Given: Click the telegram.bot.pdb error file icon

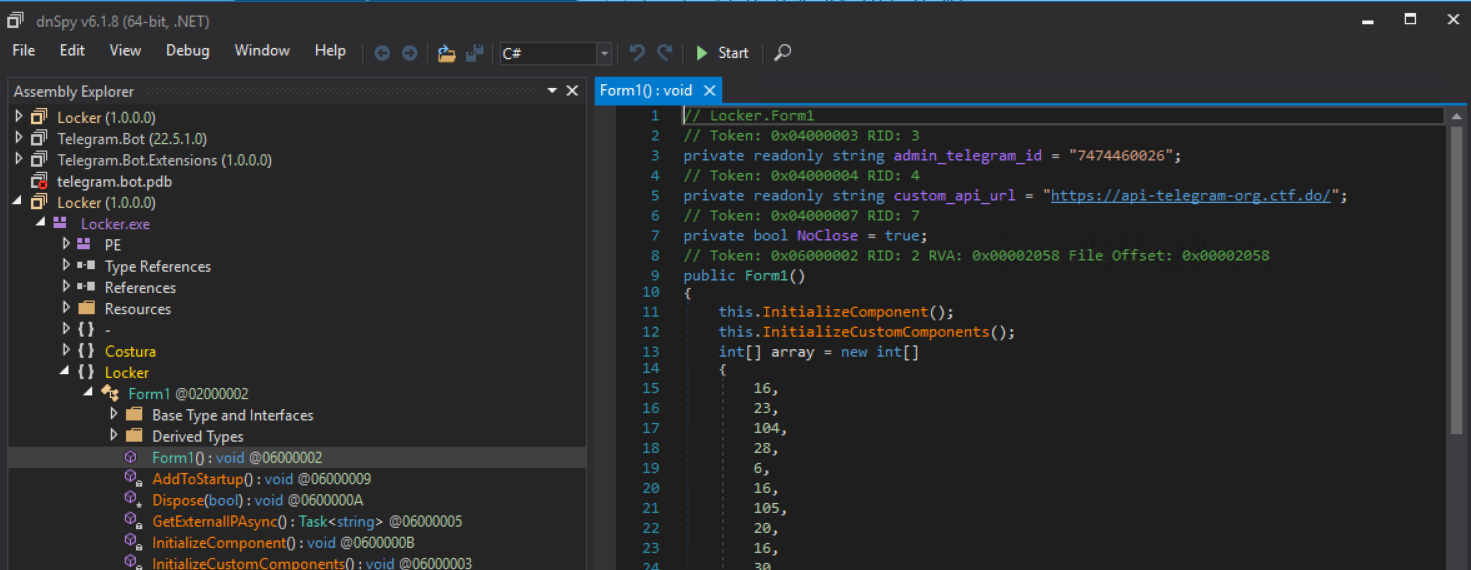Looking at the screenshot, I should tap(39, 181).
